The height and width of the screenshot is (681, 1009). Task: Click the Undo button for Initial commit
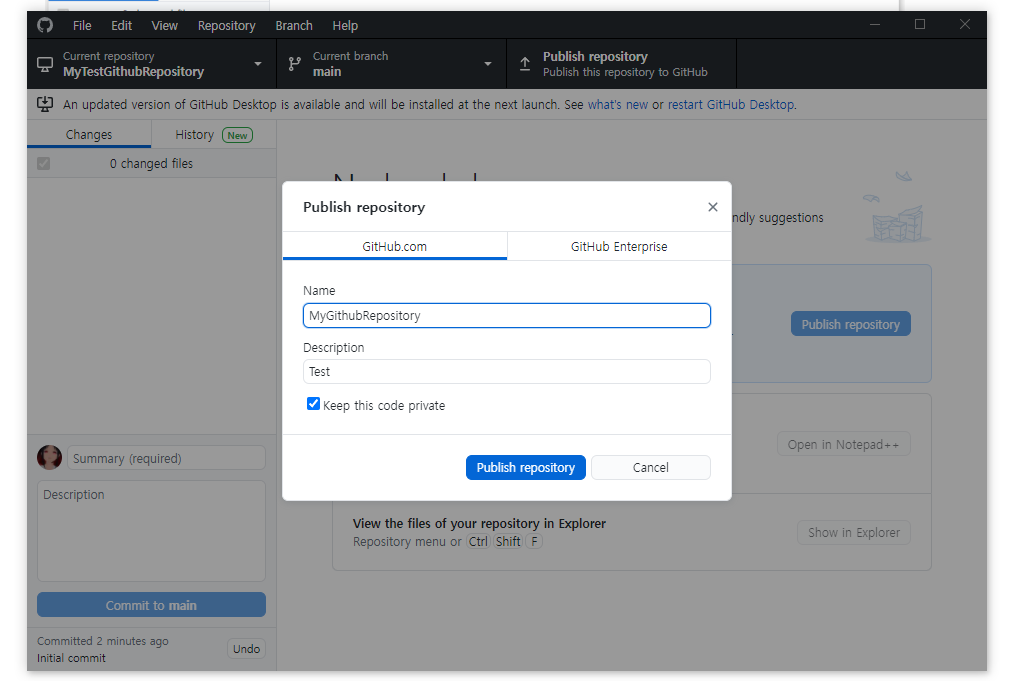pyautogui.click(x=246, y=649)
